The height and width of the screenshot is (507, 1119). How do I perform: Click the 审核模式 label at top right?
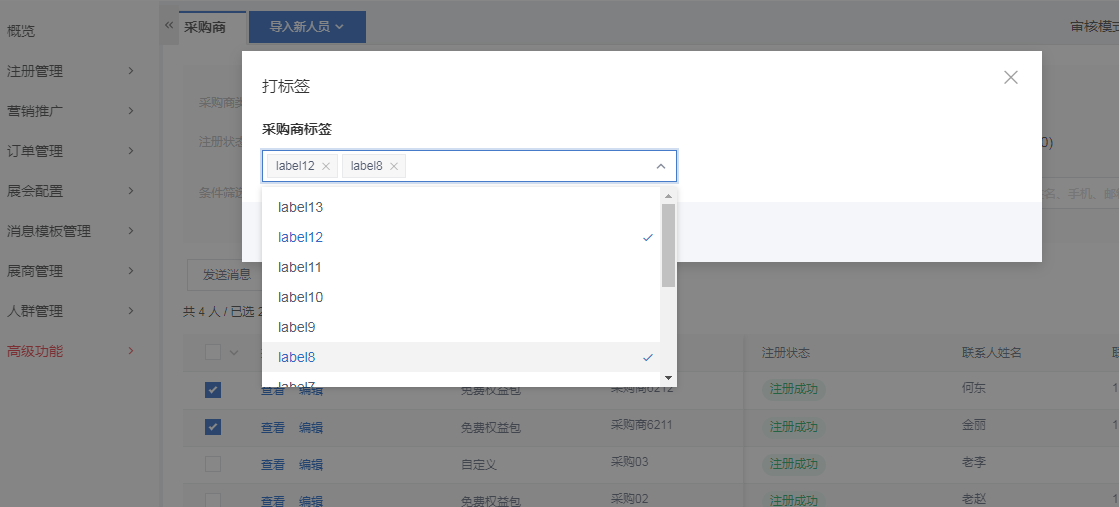(x=1095, y=26)
